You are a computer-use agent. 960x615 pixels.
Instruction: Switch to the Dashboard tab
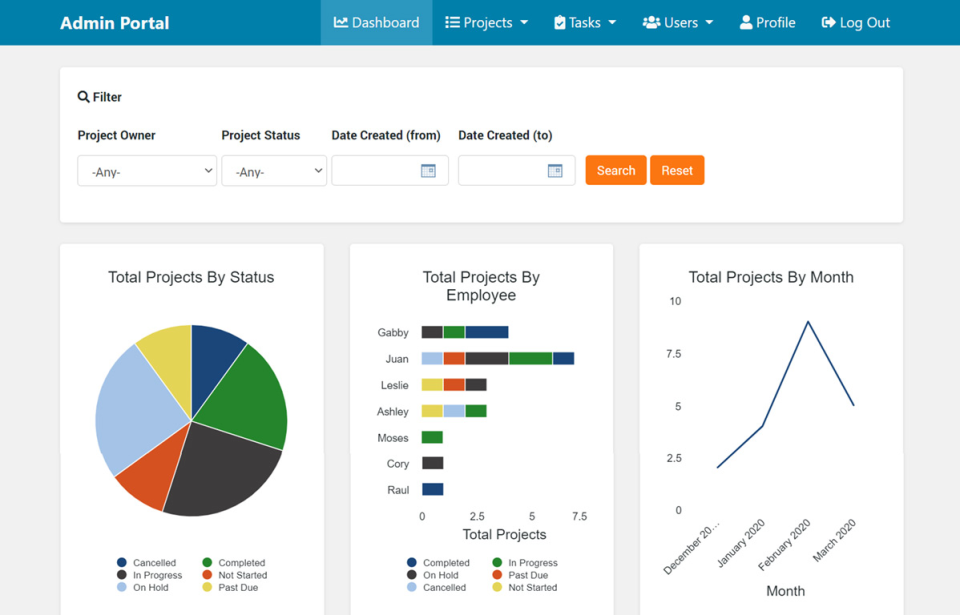[376, 22]
